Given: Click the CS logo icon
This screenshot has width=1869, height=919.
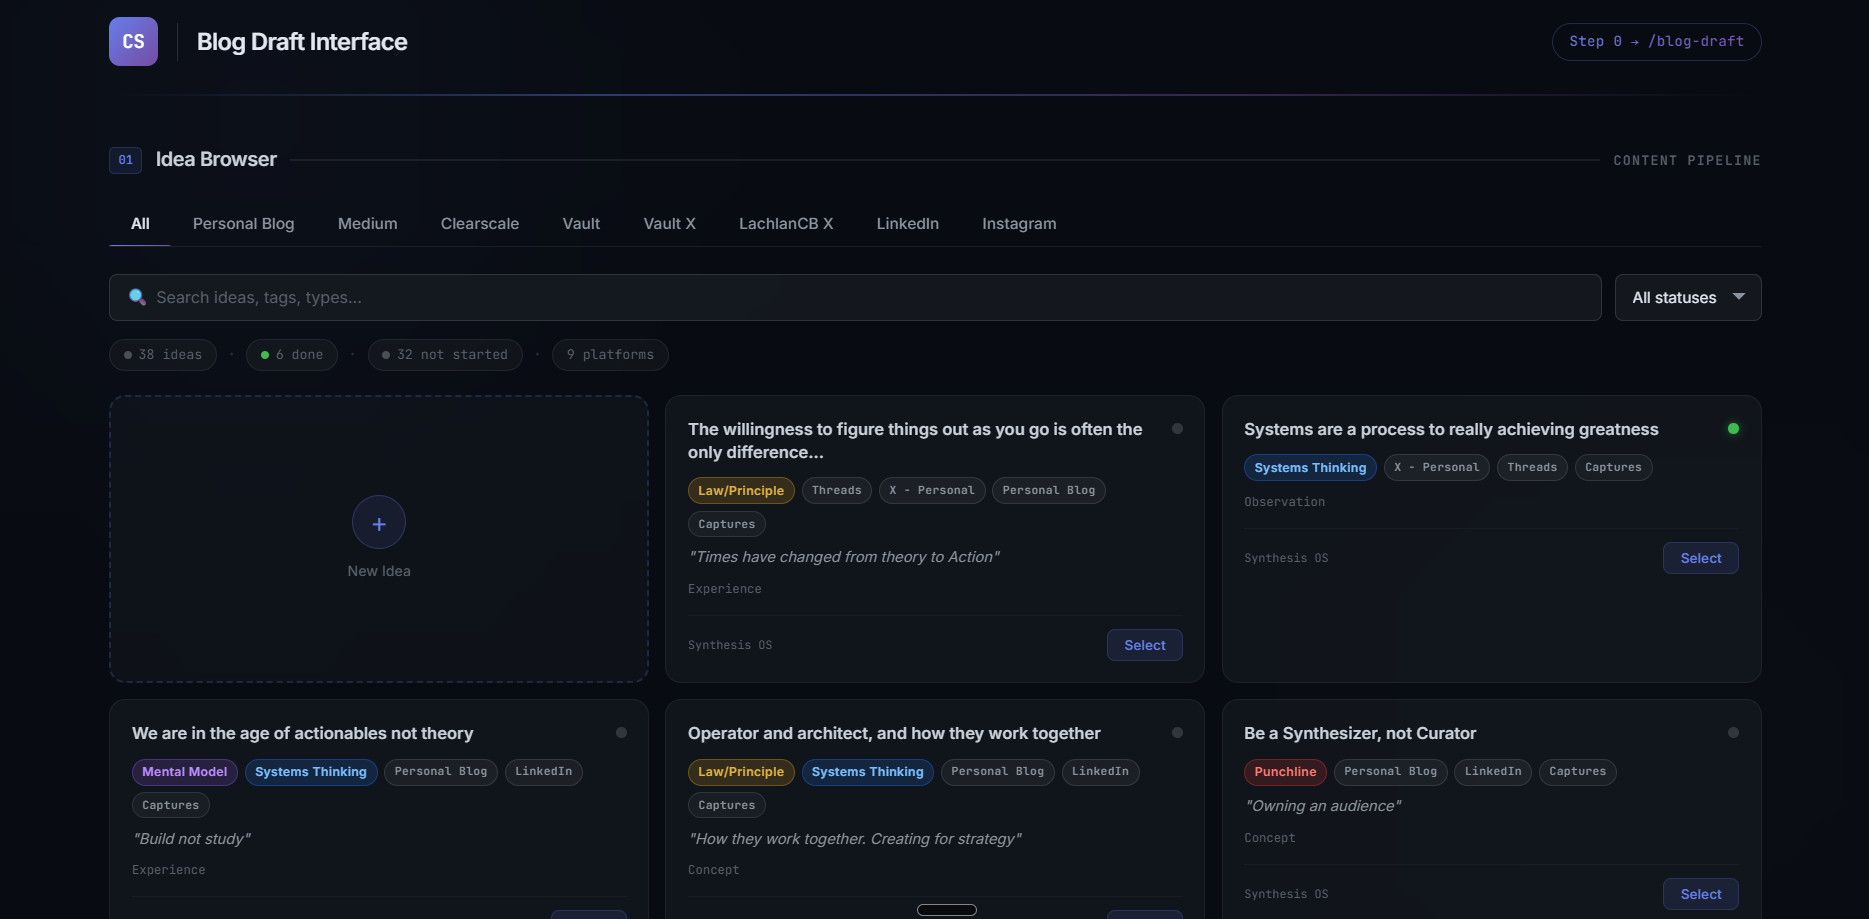Looking at the screenshot, I should (133, 41).
